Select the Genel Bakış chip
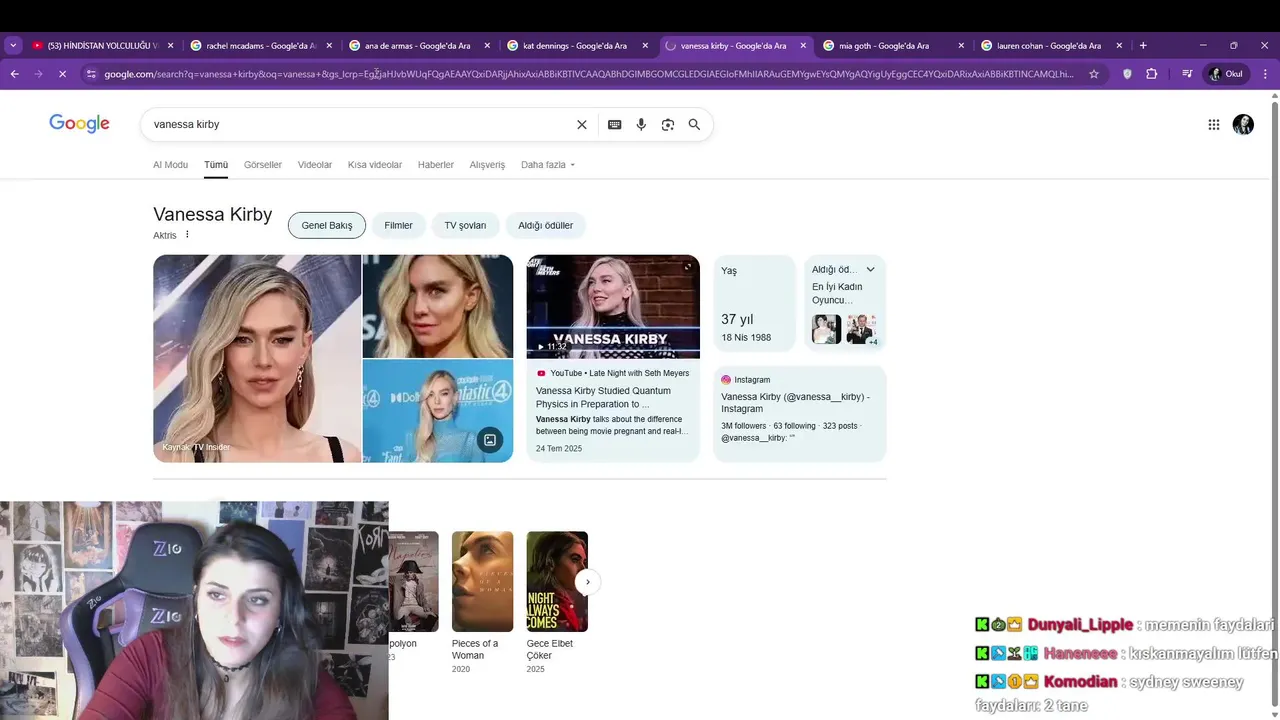 point(327,225)
